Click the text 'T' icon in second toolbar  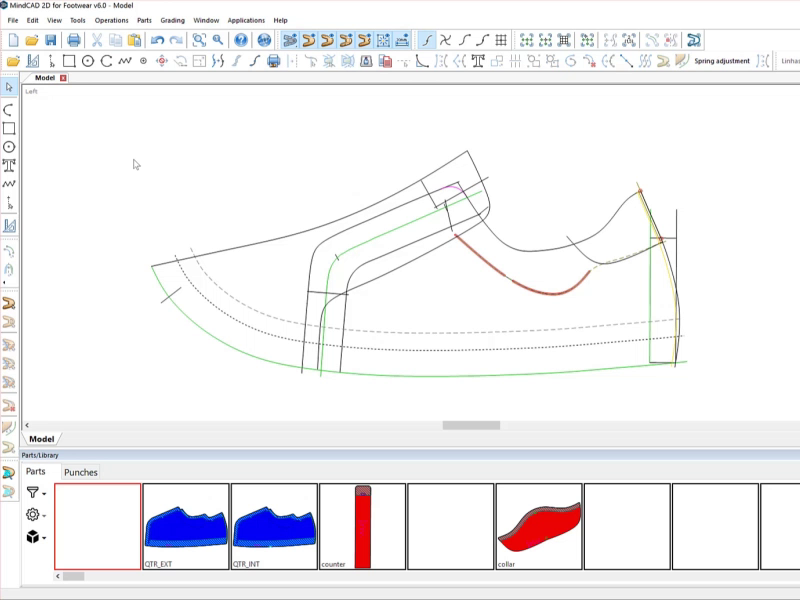(478, 61)
